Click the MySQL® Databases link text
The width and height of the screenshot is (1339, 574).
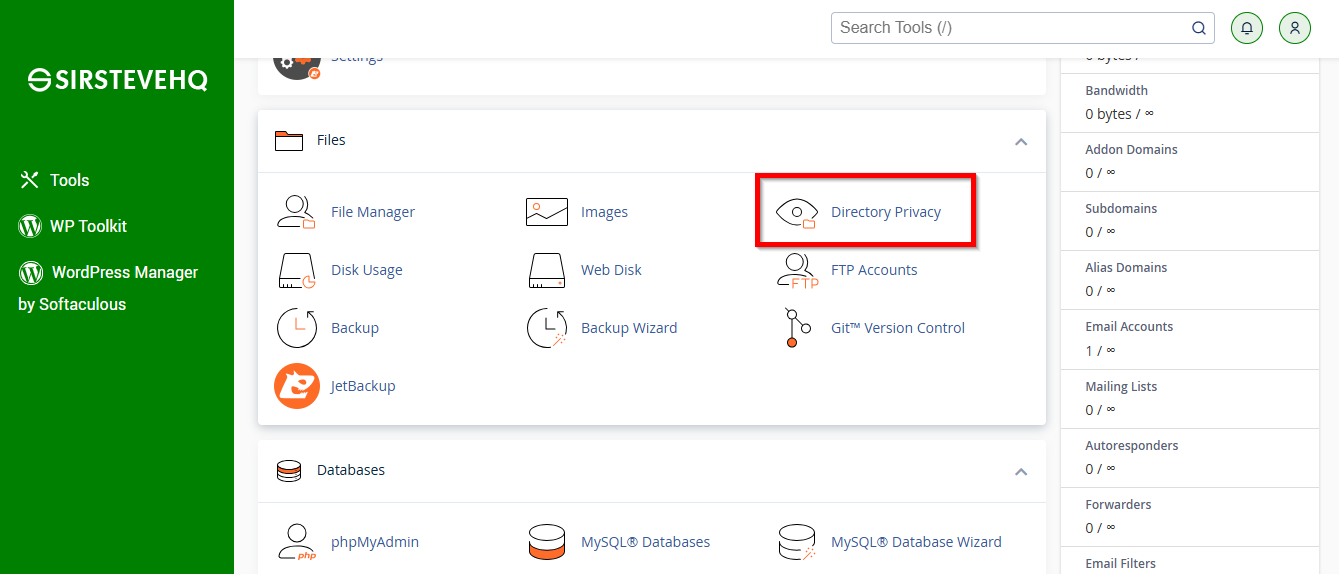coord(645,542)
